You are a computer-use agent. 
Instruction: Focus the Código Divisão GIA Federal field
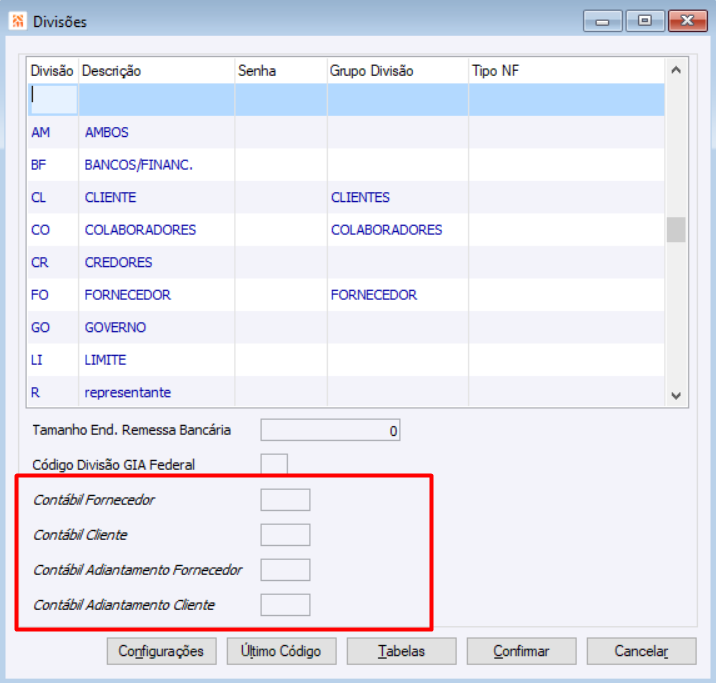click(x=274, y=464)
